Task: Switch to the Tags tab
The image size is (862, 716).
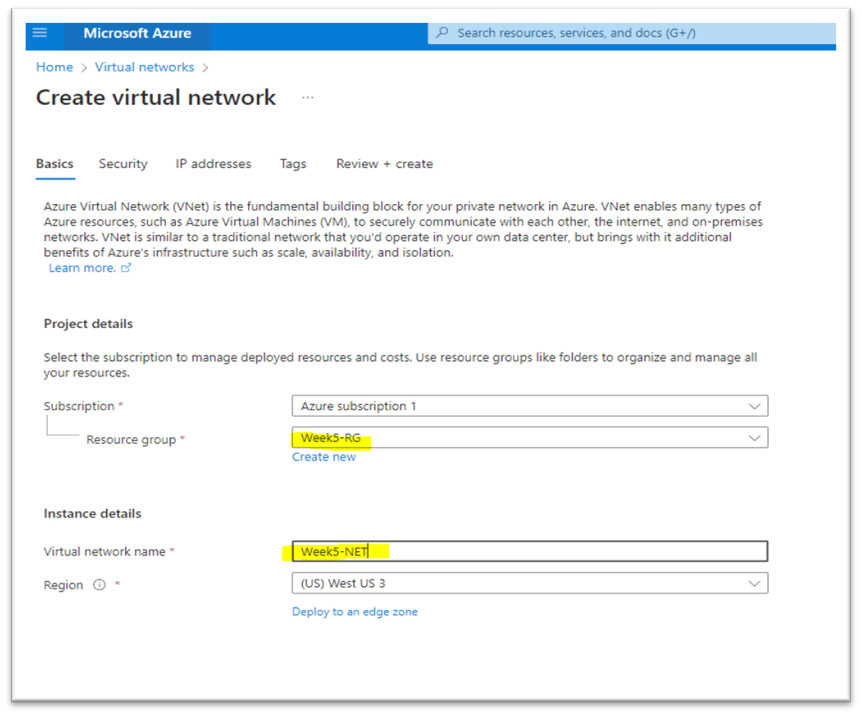Action: 293,164
